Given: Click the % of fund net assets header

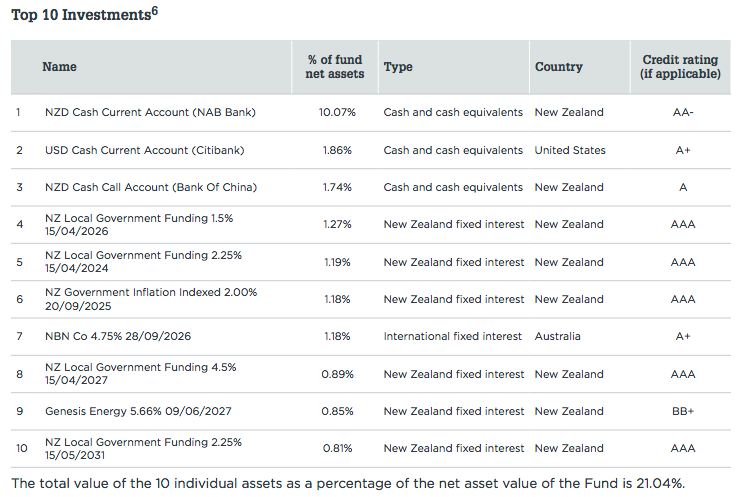Looking at the screenshot, I should click(x=335, y=67).
